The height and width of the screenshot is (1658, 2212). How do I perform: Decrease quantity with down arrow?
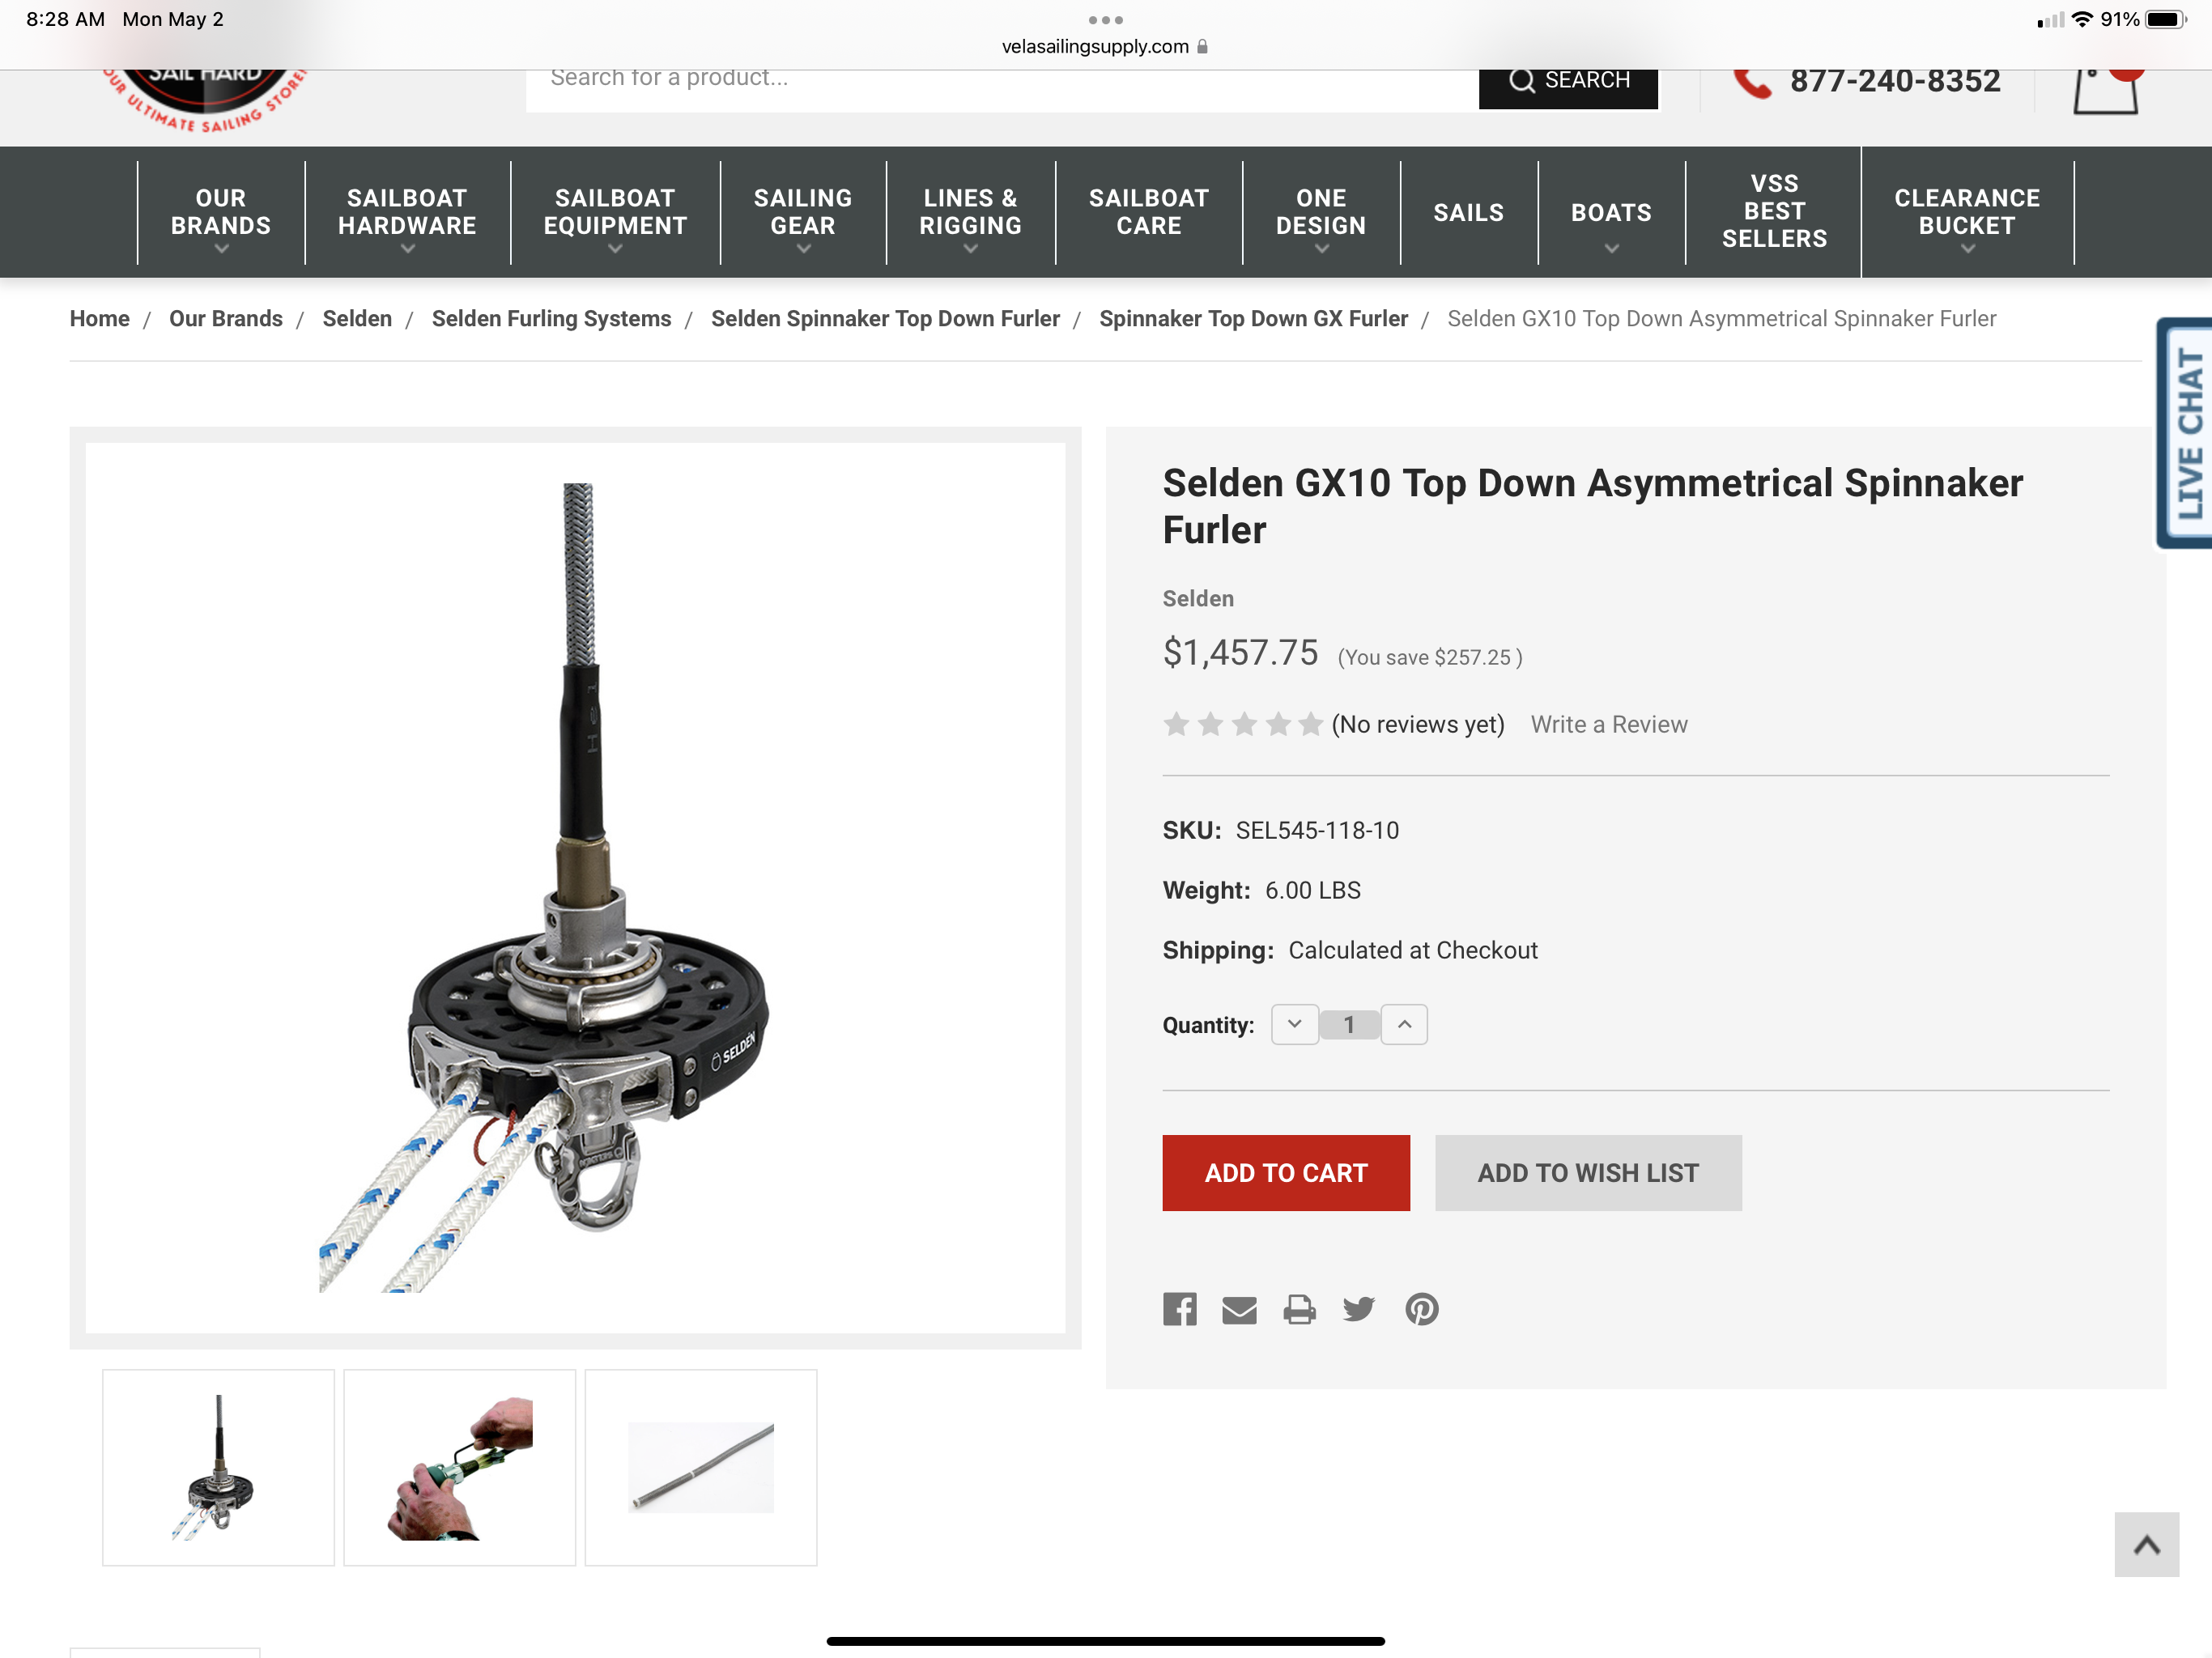[x=1294, y=1024]
